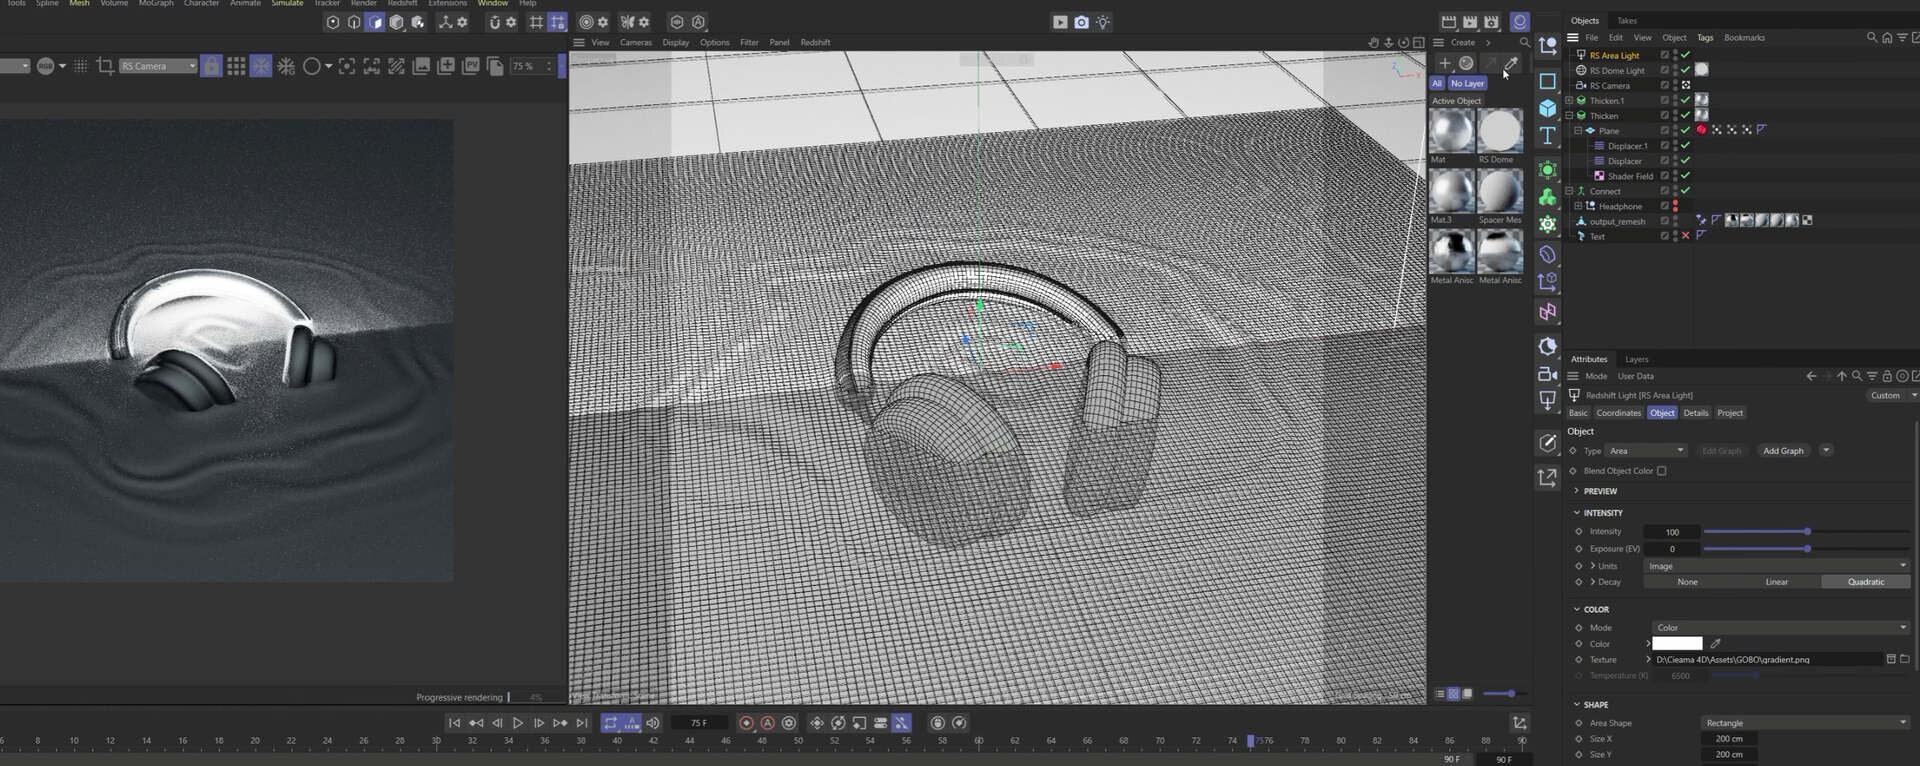Toggle the green checkmark for RS Area Light
Screen dimensions: 1920x766
[x=1685, y=55]
